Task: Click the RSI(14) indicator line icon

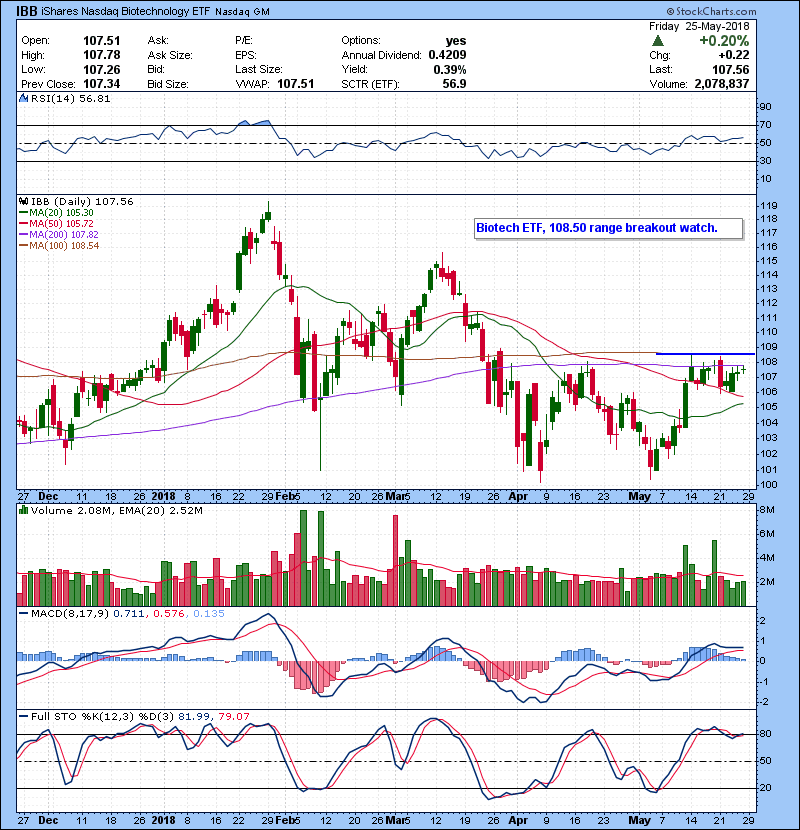Action: tap(23, 98)
